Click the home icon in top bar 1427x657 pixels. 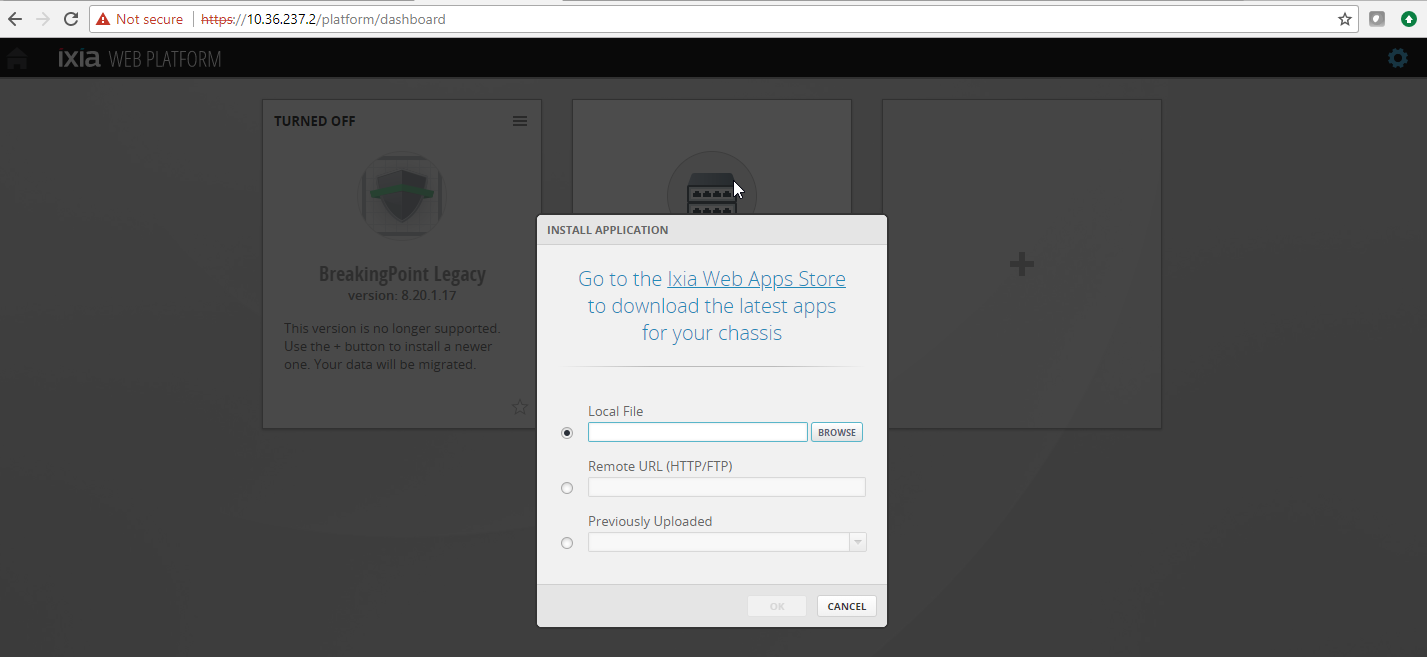pos(16,59)
